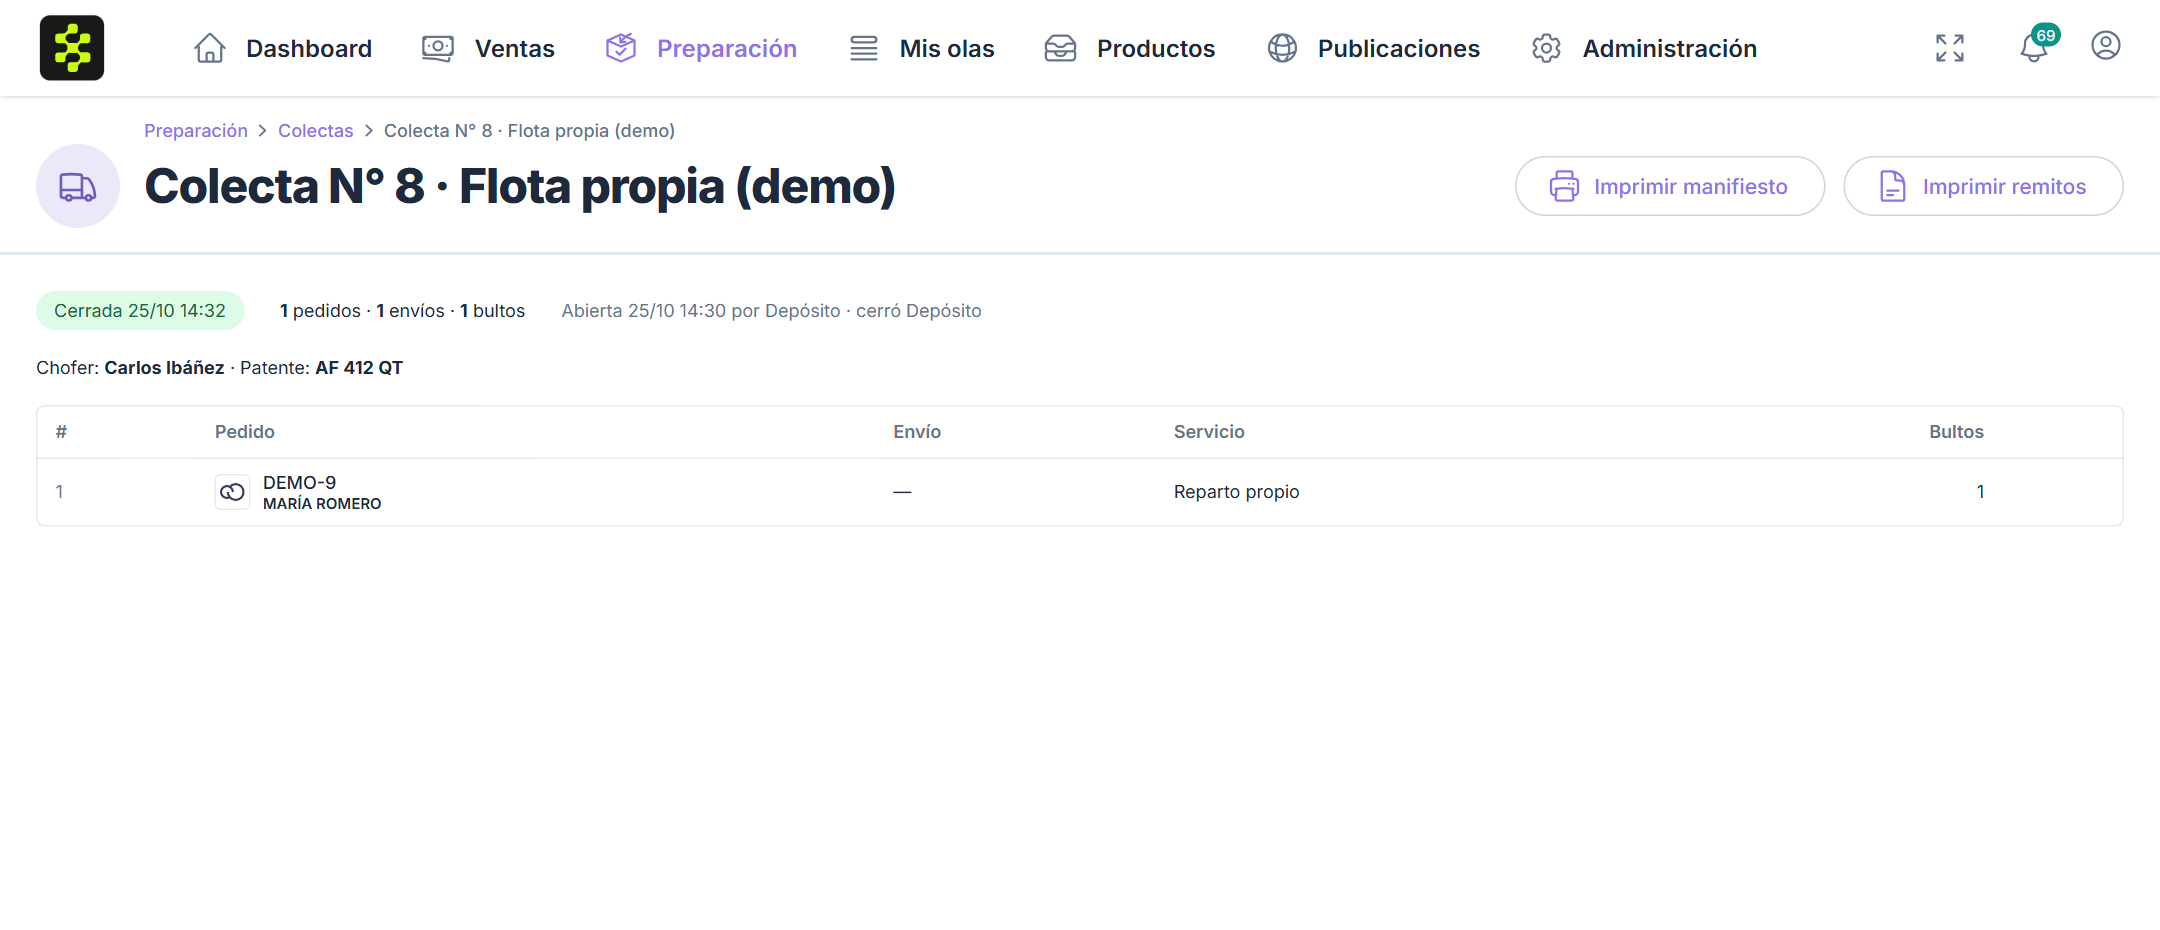Click the 1 pedidos summary text

coord(320,311)
